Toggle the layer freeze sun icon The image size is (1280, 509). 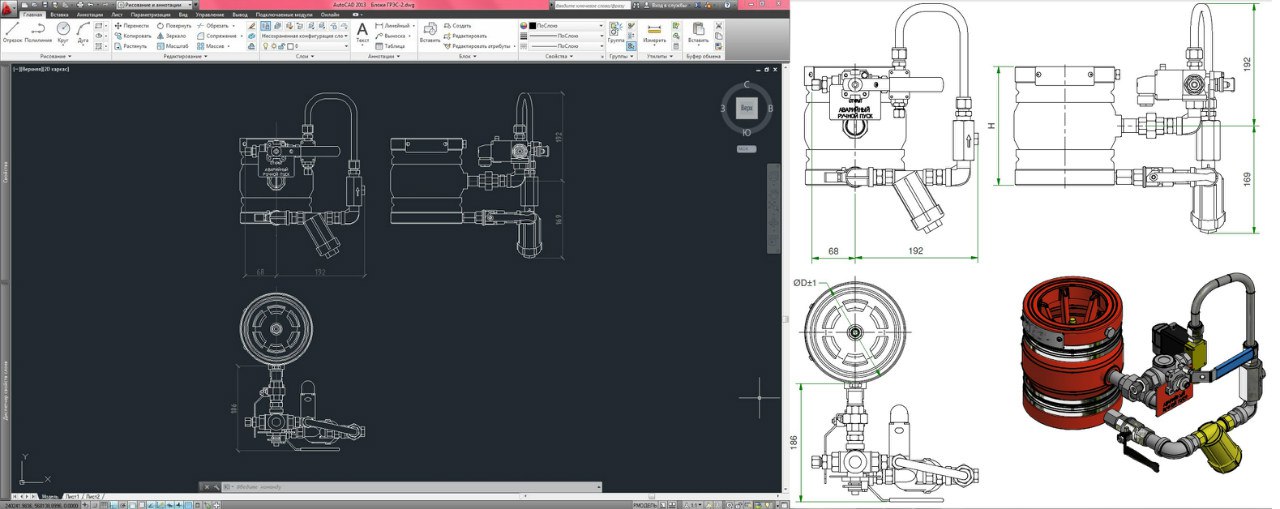274,46
